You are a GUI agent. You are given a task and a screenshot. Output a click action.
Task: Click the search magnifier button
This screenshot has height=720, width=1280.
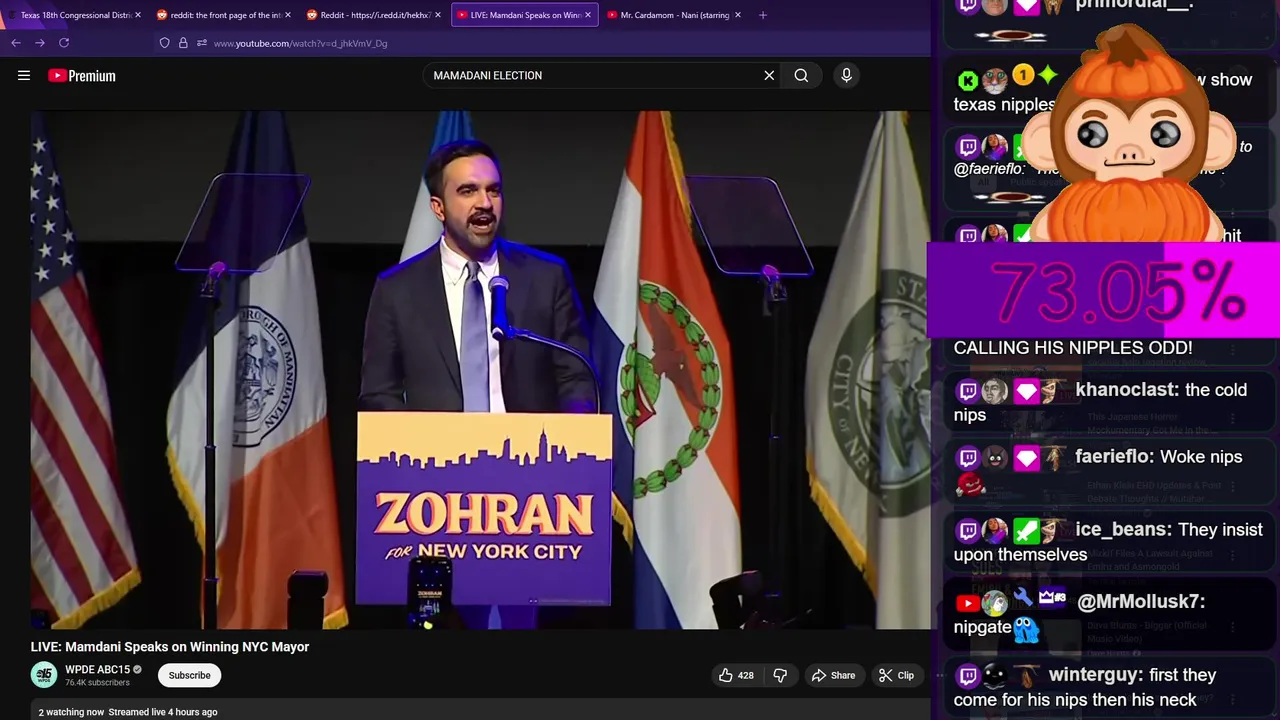[x=801, y=75]
